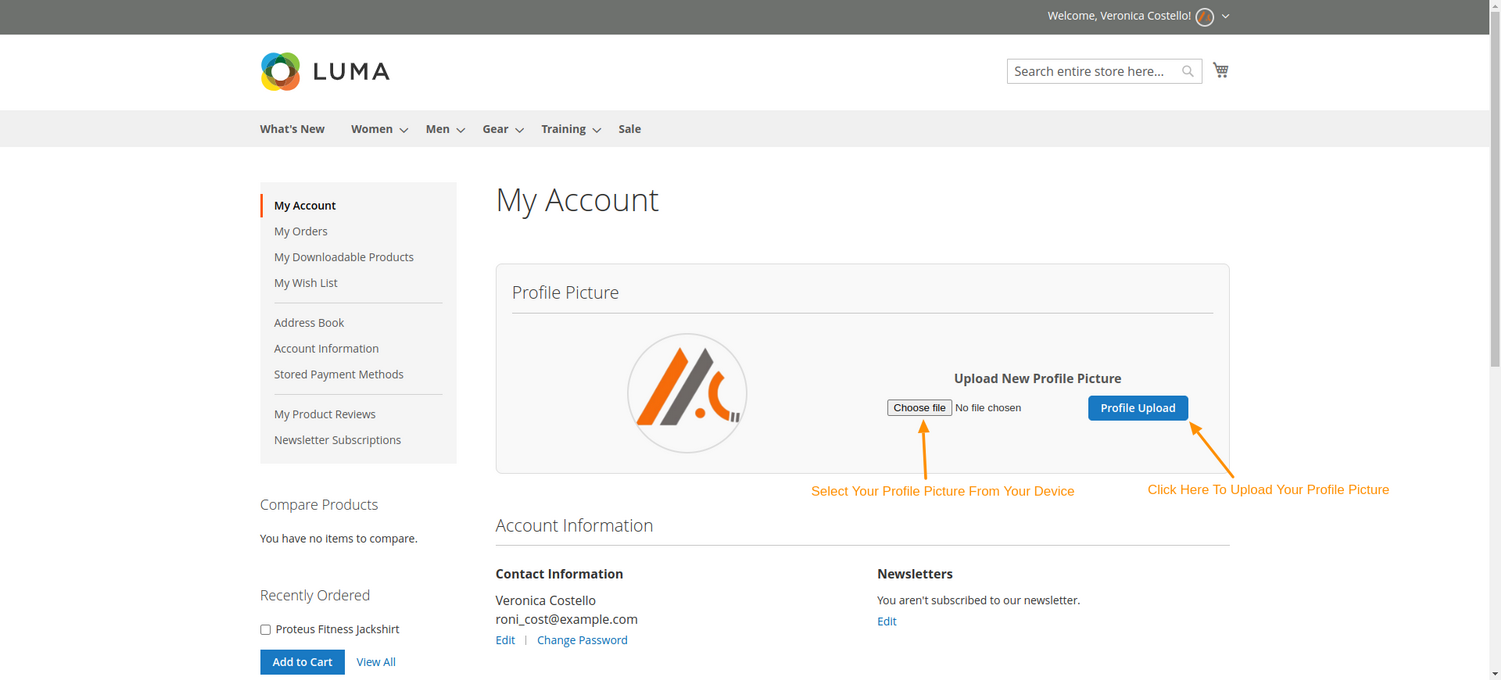This screenshot has height=680, width=1501.
Task: Click the search magnifier icon
Action: [x=1186, y=71]
